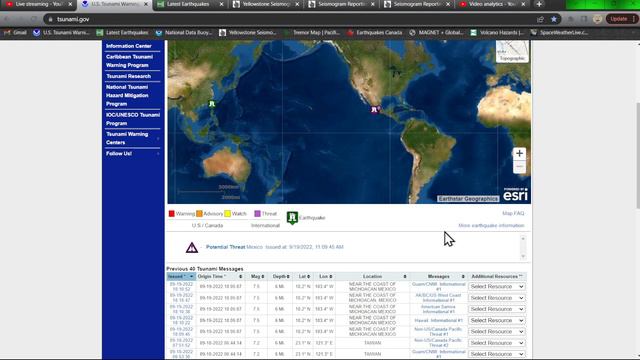Open Caribbean Tsunami Warning Program link
This screenshot has width=640, height=360.
(x=130, y=61)
